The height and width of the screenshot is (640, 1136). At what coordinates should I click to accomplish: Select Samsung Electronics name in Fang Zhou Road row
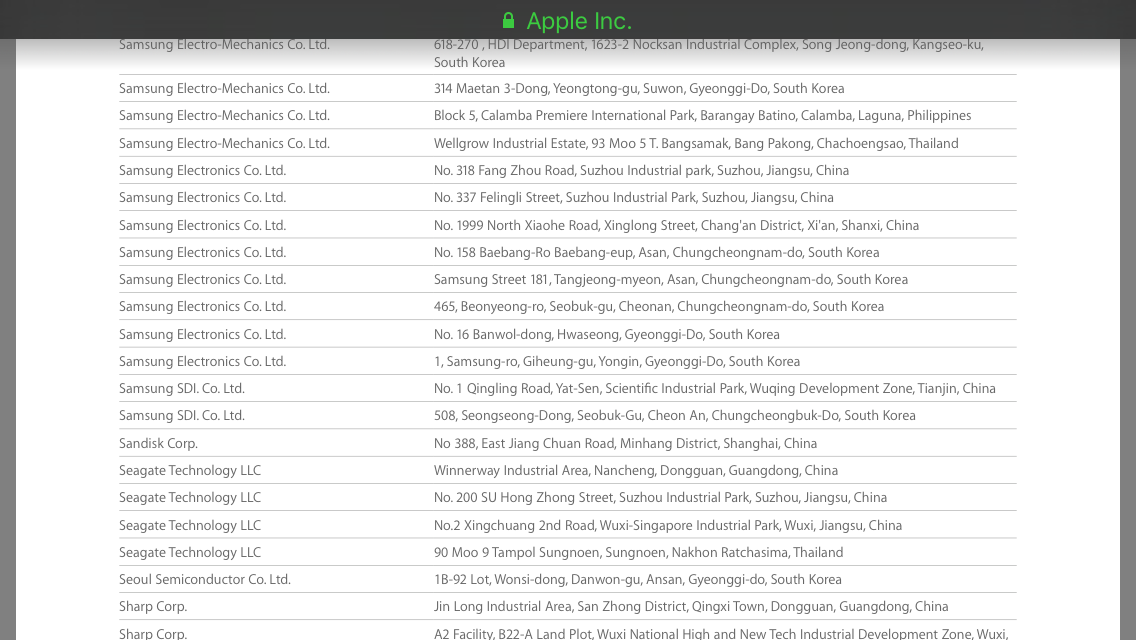pos(203,170)
